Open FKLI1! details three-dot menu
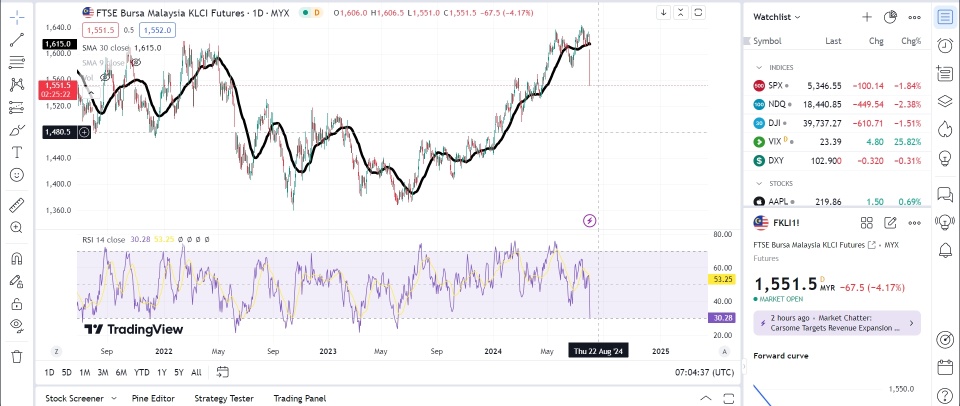The image size is (960, 406). 914,223
